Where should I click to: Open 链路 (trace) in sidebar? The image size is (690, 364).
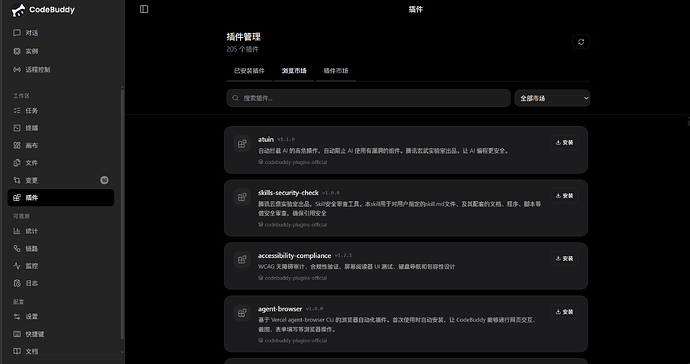[61, 249]
